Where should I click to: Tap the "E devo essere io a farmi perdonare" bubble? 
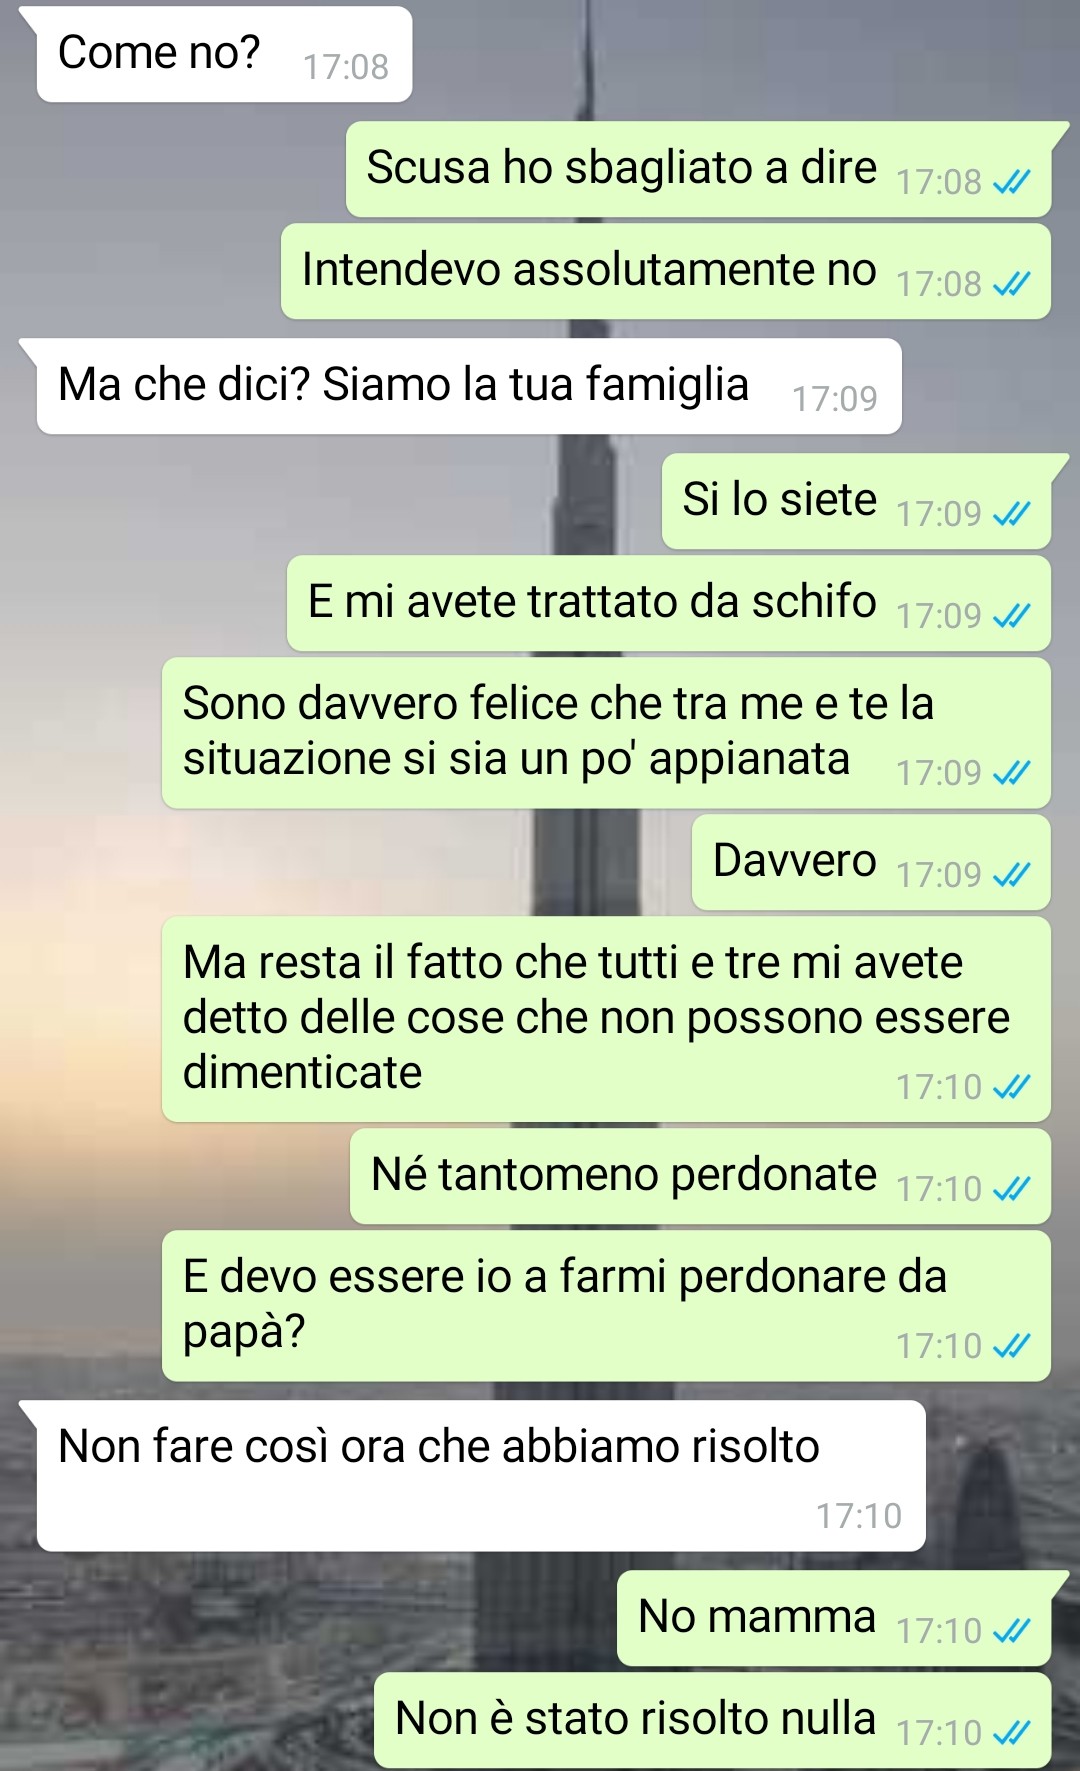coord(606,1306)
